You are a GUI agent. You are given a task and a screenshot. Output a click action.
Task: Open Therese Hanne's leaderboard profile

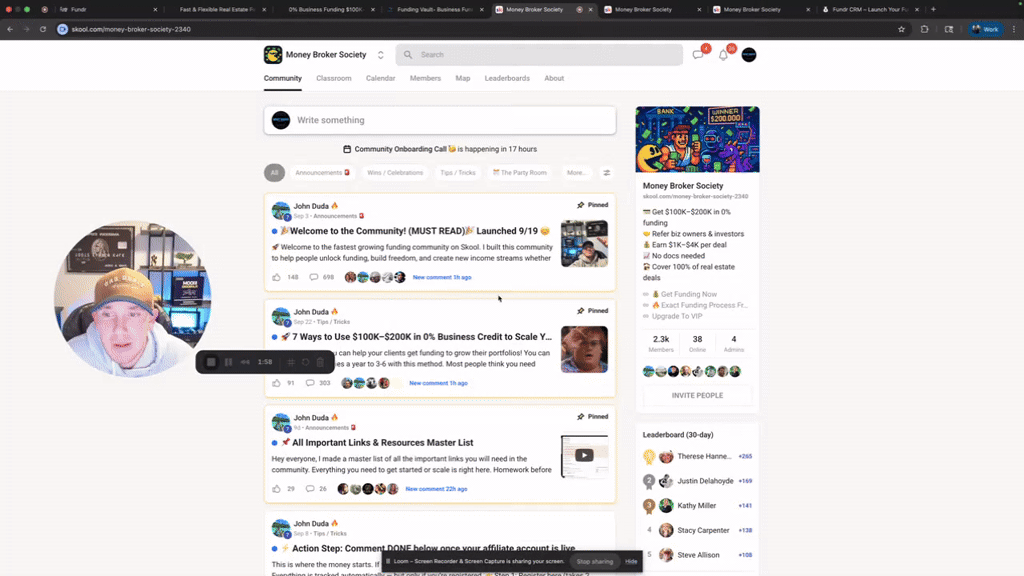[x=703, y=456]
